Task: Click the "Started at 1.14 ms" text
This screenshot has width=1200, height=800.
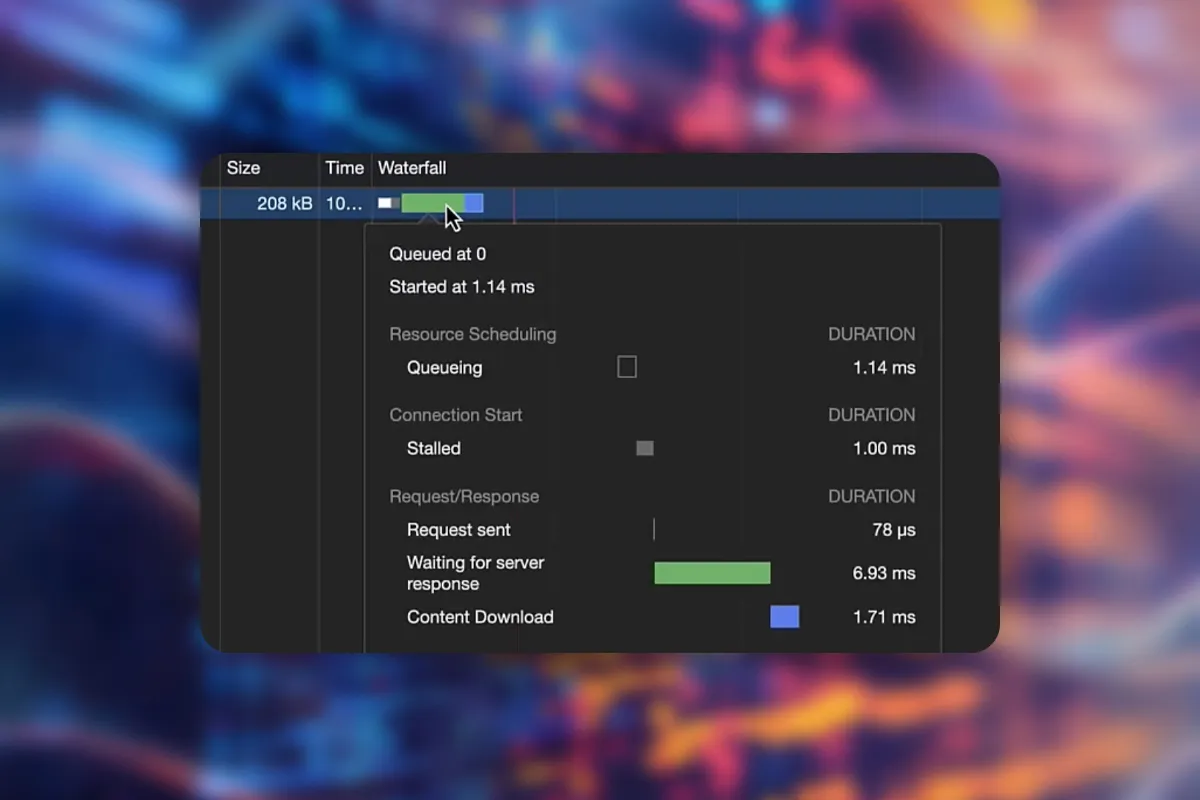Action: tap(462, 287)
